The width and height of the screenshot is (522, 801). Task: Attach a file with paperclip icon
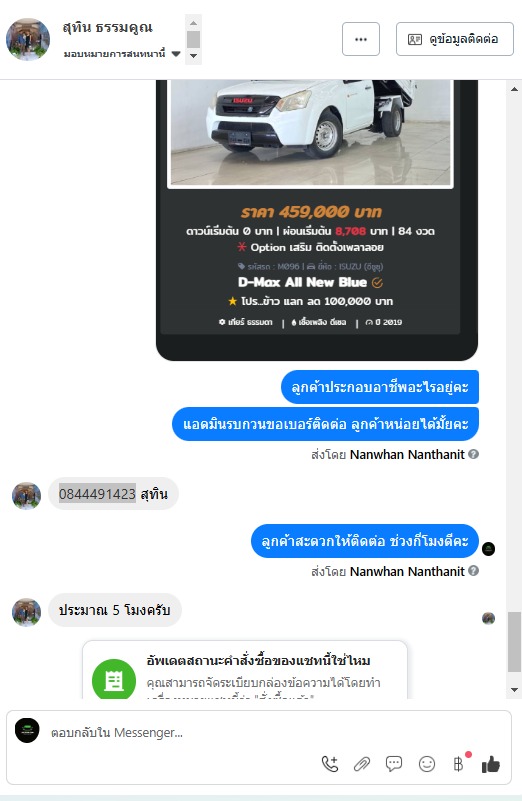pos(362,764)
